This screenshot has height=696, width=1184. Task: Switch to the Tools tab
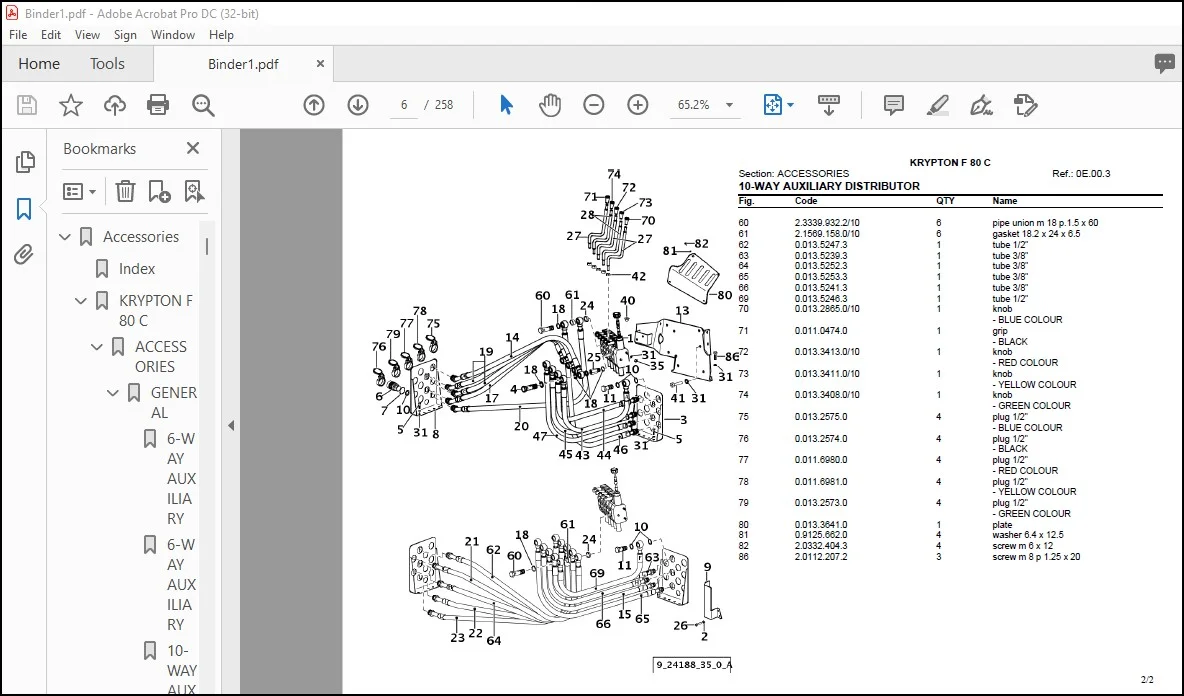[x=107, y=63]
